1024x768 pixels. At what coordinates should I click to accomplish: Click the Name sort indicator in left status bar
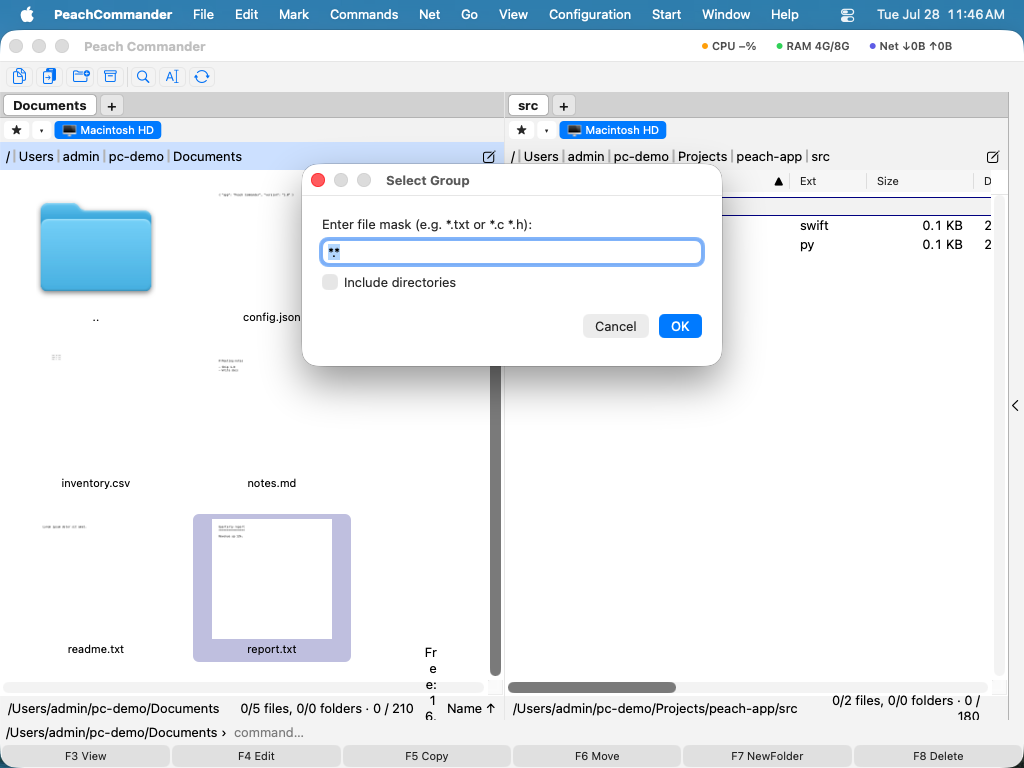tap(471, 709)
